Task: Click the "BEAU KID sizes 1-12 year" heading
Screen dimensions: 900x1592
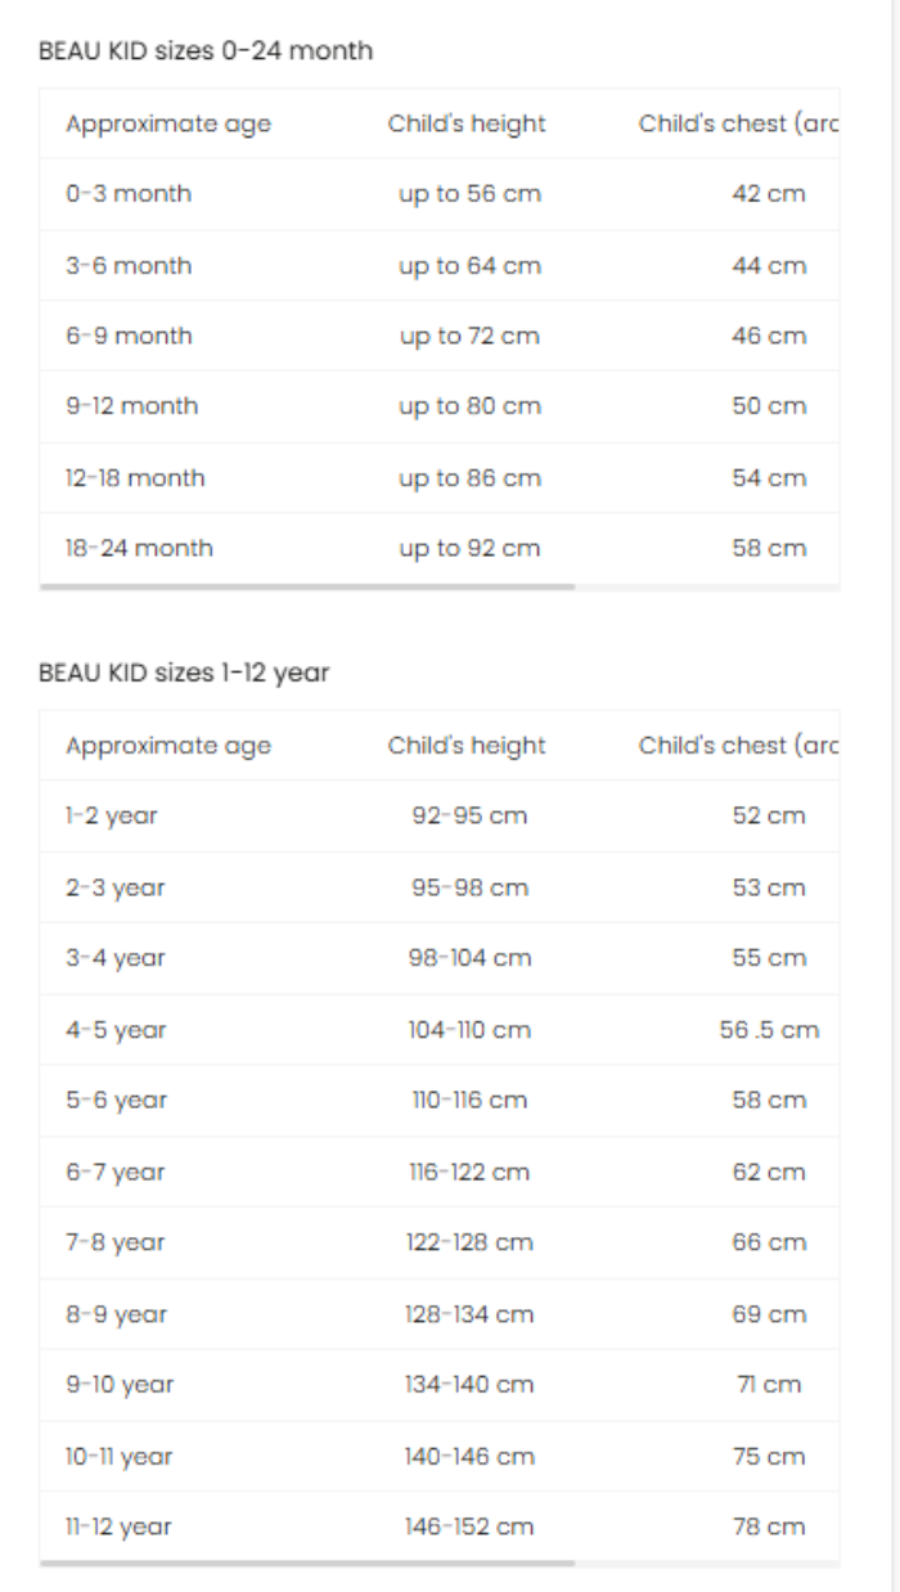Action: click(x=183, y=673)
